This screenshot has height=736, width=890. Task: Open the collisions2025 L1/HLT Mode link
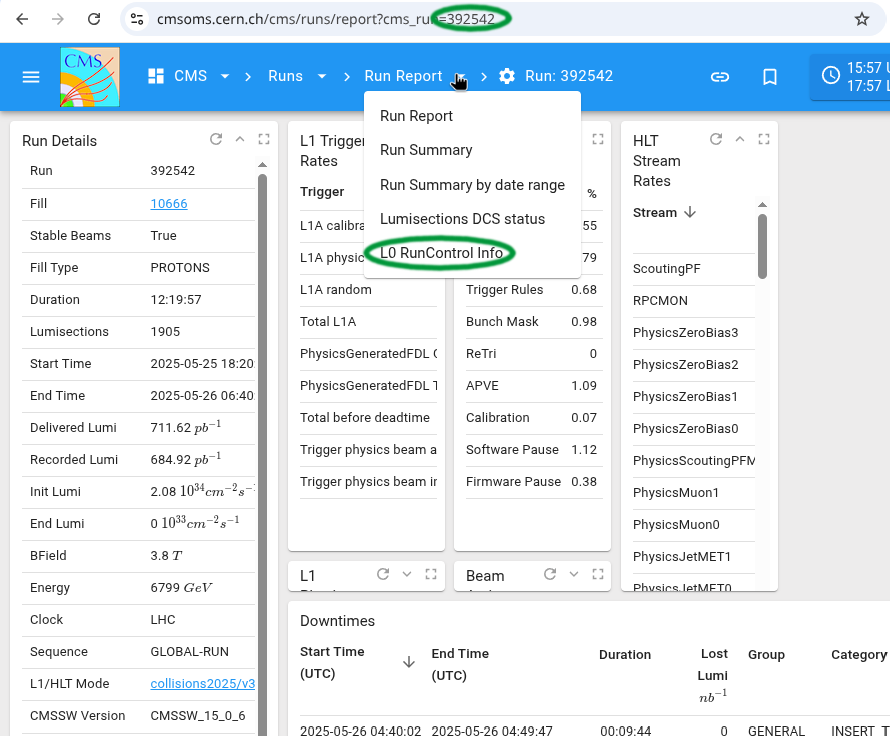point(202,684)
